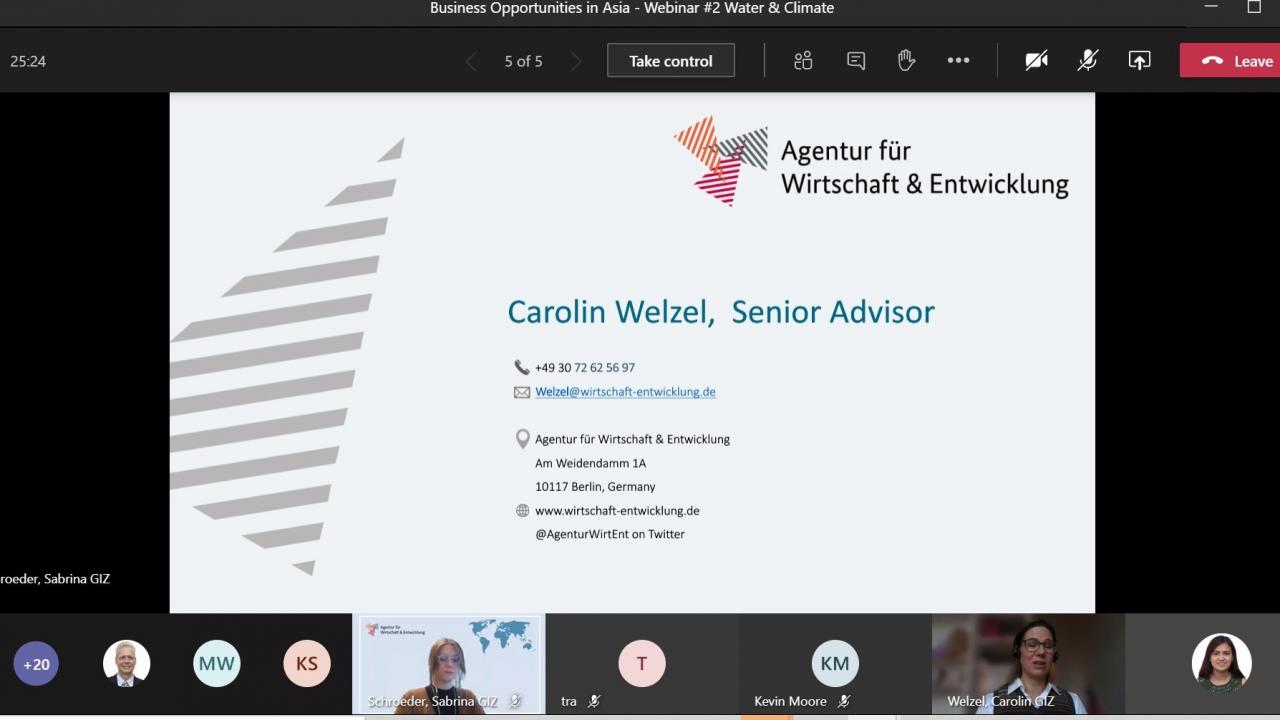The height and width of the screenshot is (720, 1280).
Task: Go to next slide arrow
Action: point(576,61)
